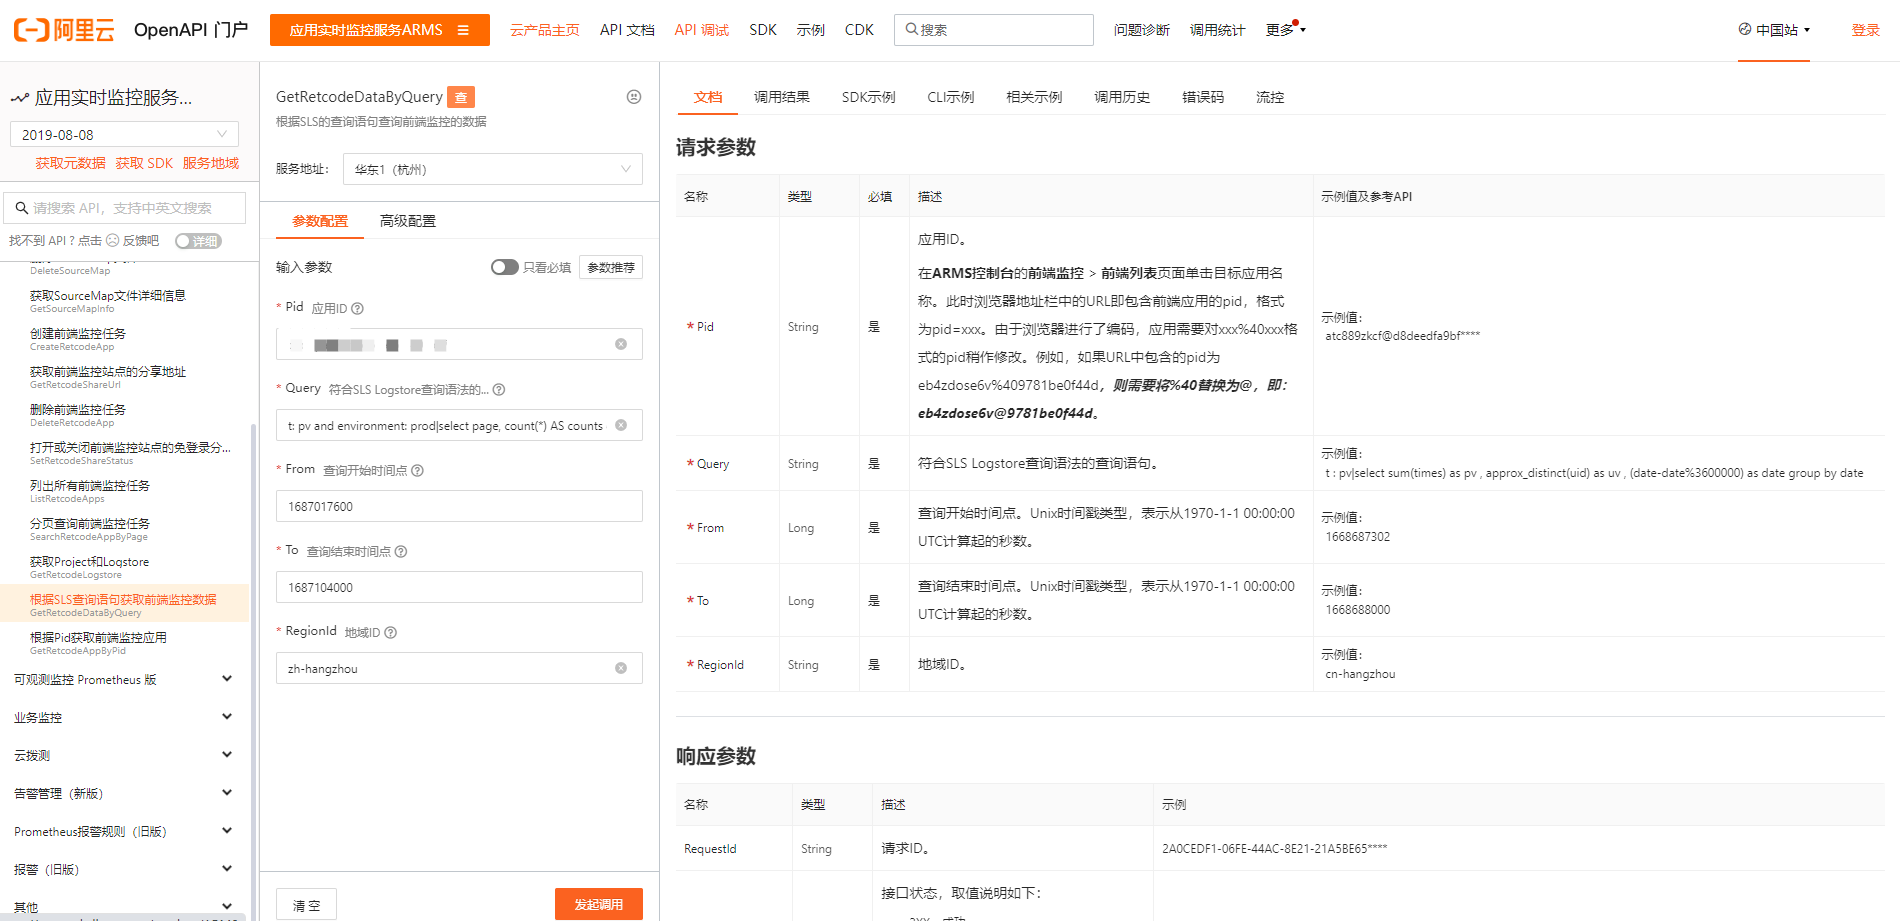
Task: Expand 业务监控 category
Action: point(124,717)
